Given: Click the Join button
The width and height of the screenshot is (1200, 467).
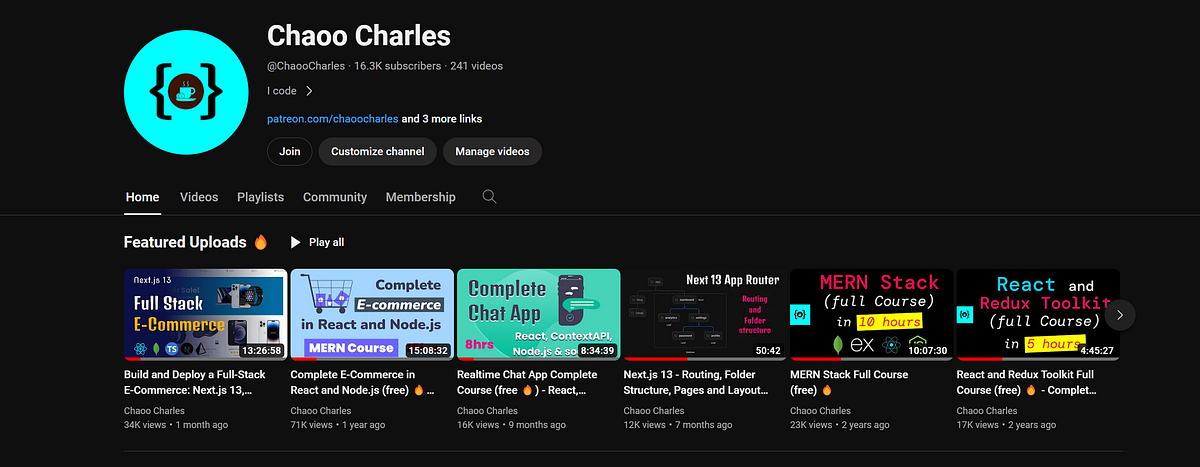Looking at the screenshot, I should (x=290, y=152).
